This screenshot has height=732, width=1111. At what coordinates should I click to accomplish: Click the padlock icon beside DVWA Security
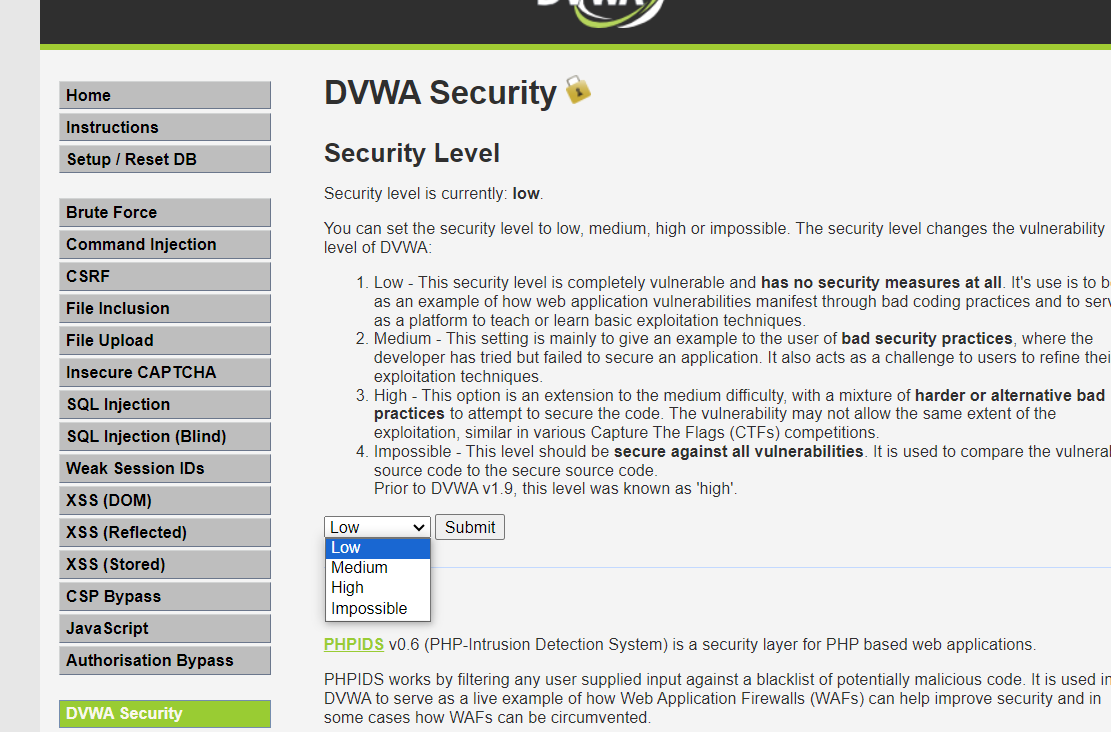point(578,90)
